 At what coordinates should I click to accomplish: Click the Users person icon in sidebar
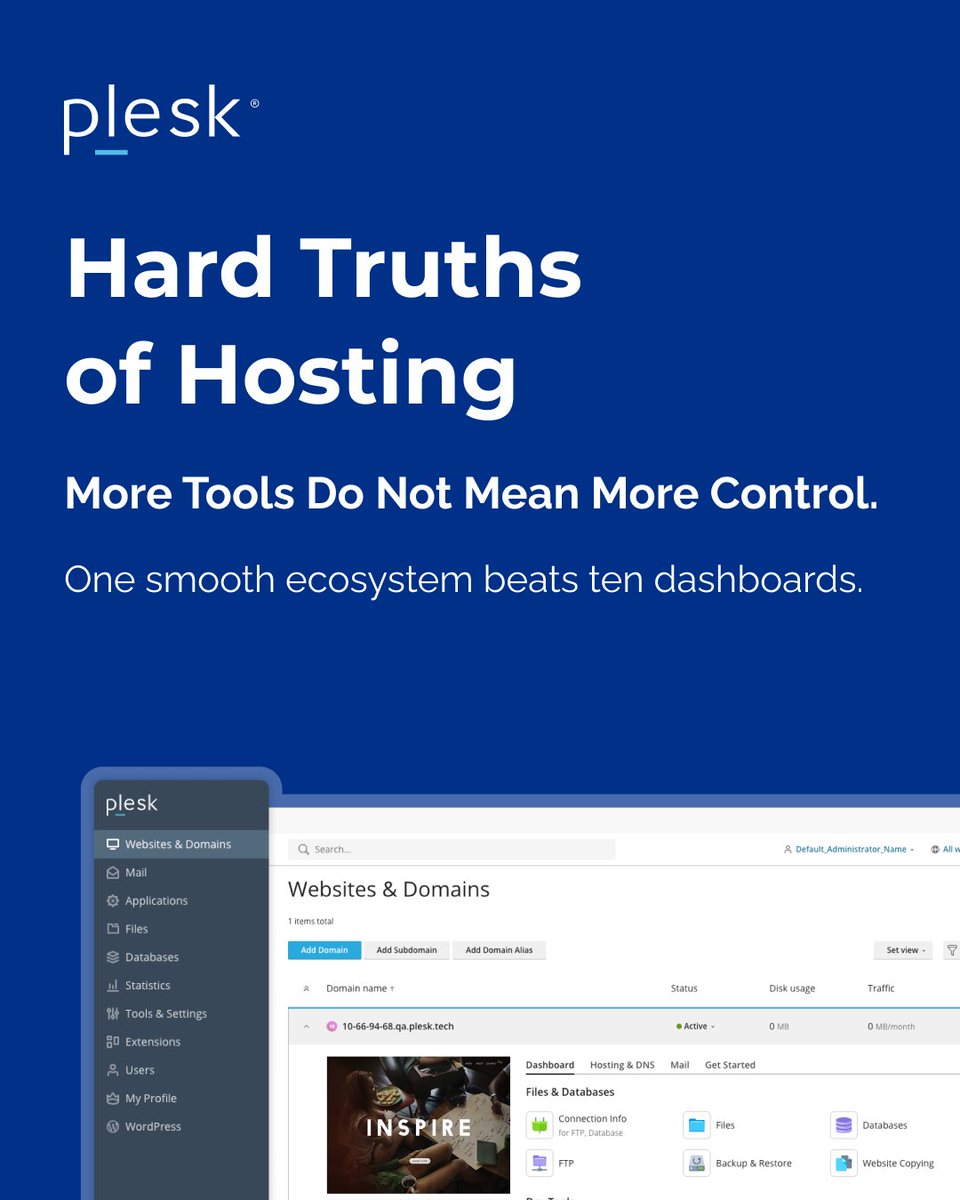coord(113,1069)
